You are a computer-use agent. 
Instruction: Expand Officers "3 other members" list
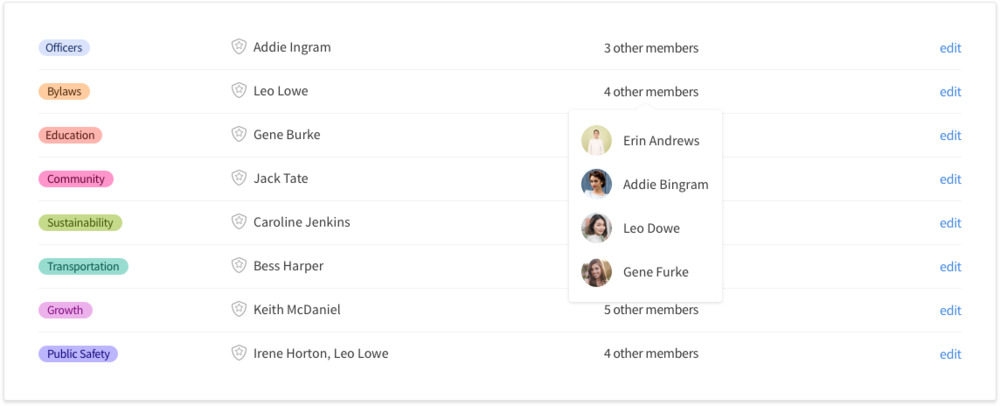651,48
